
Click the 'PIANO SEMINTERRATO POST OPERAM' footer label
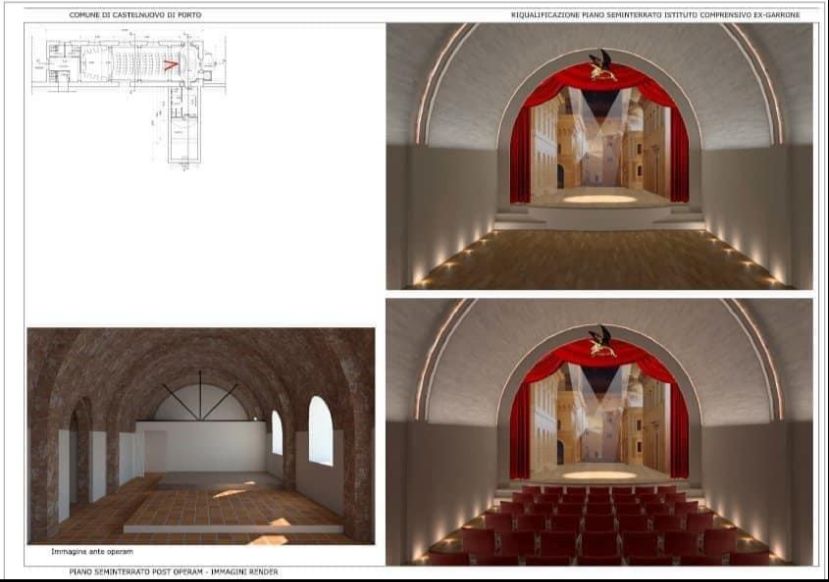click(173, 572)
